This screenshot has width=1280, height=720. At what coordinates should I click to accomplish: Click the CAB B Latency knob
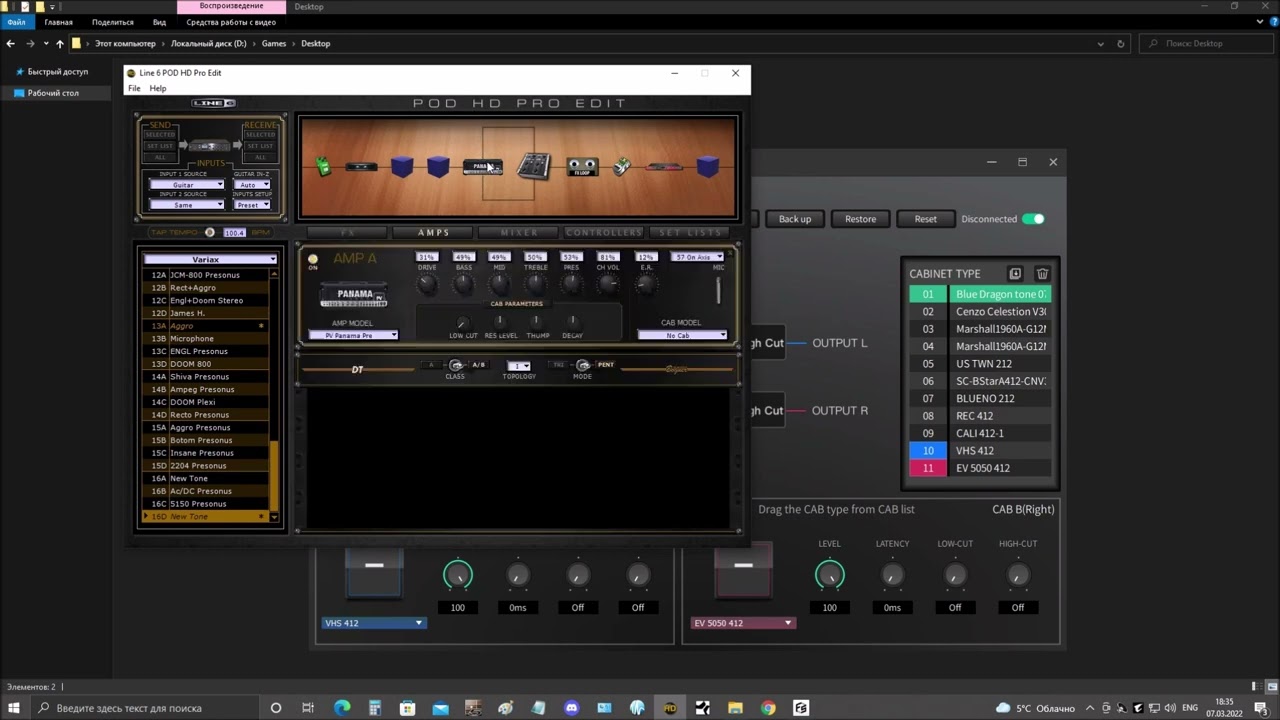tap(892, 575)
